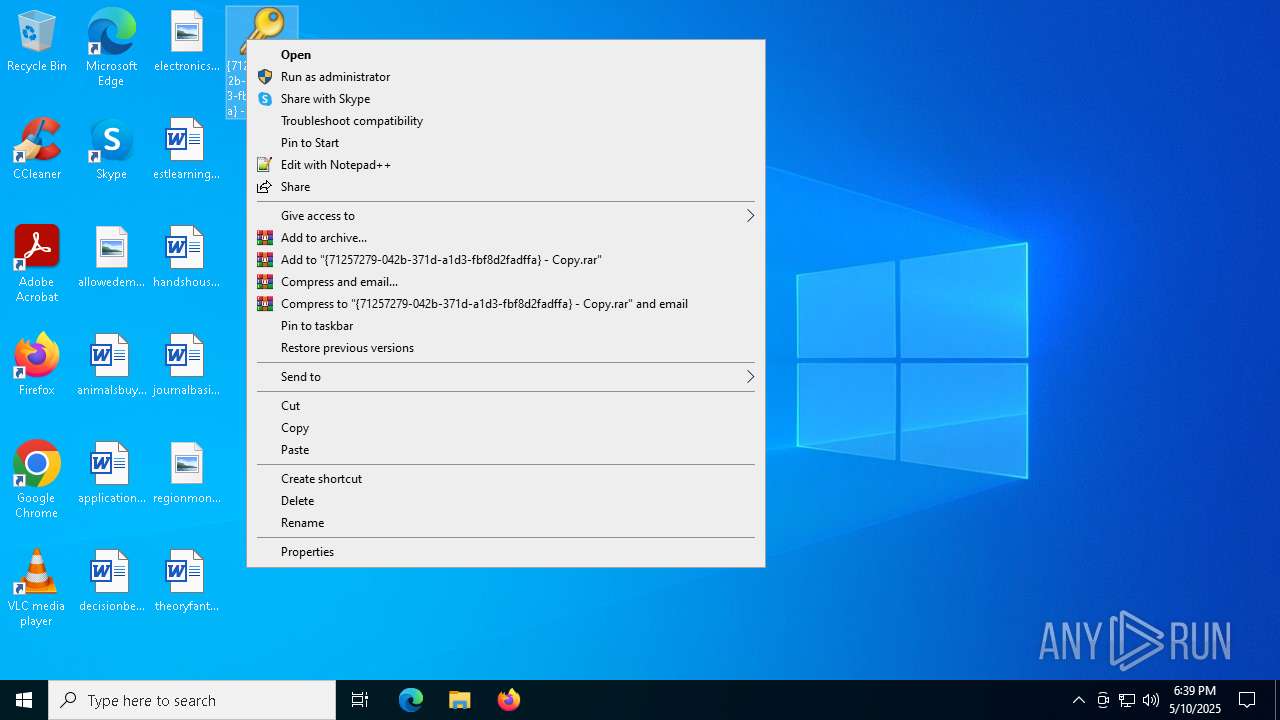Click the network tray icon

(x=1127, y=700)
